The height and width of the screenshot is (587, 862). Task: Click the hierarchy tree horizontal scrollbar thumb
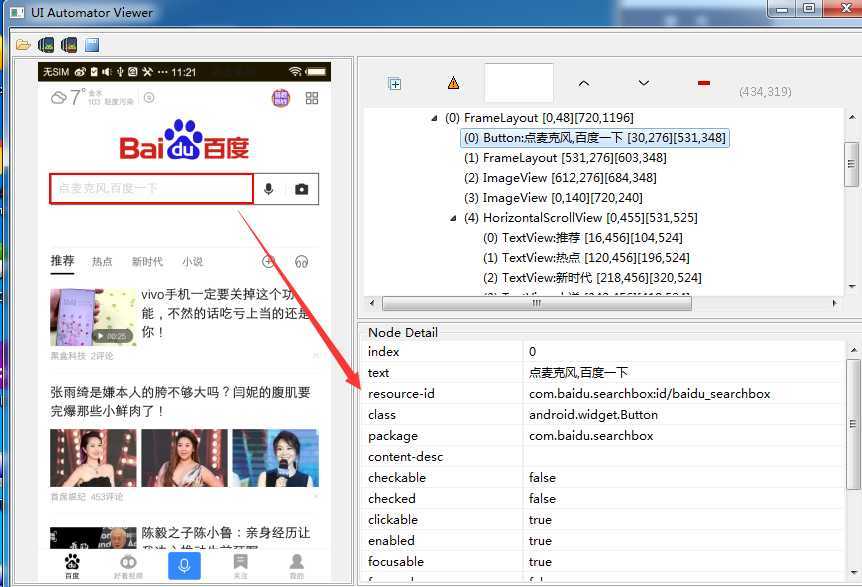click(537, 303)
